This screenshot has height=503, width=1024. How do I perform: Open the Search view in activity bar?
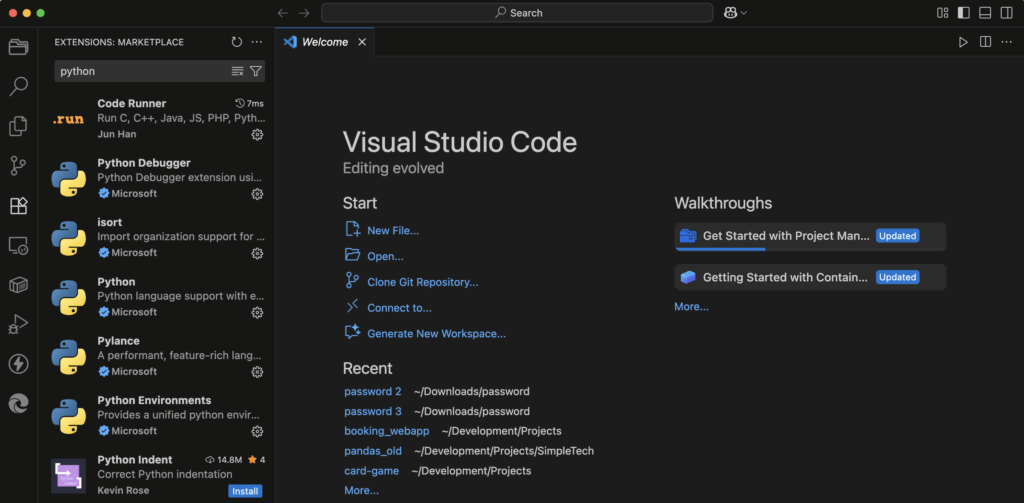[x=18, y=86]
